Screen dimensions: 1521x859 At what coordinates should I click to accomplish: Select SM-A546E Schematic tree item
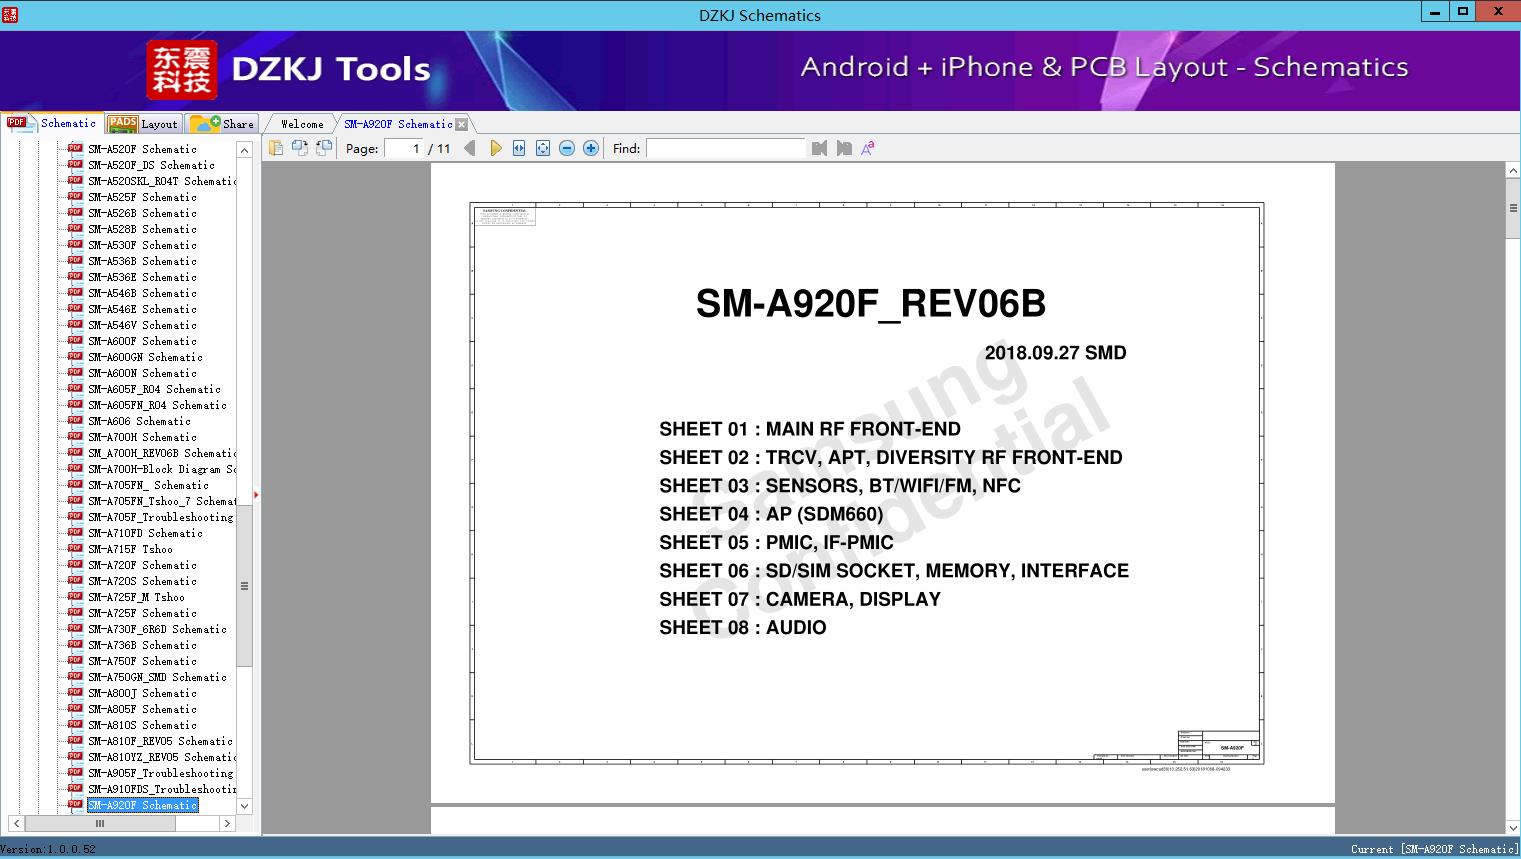(142, 309)
